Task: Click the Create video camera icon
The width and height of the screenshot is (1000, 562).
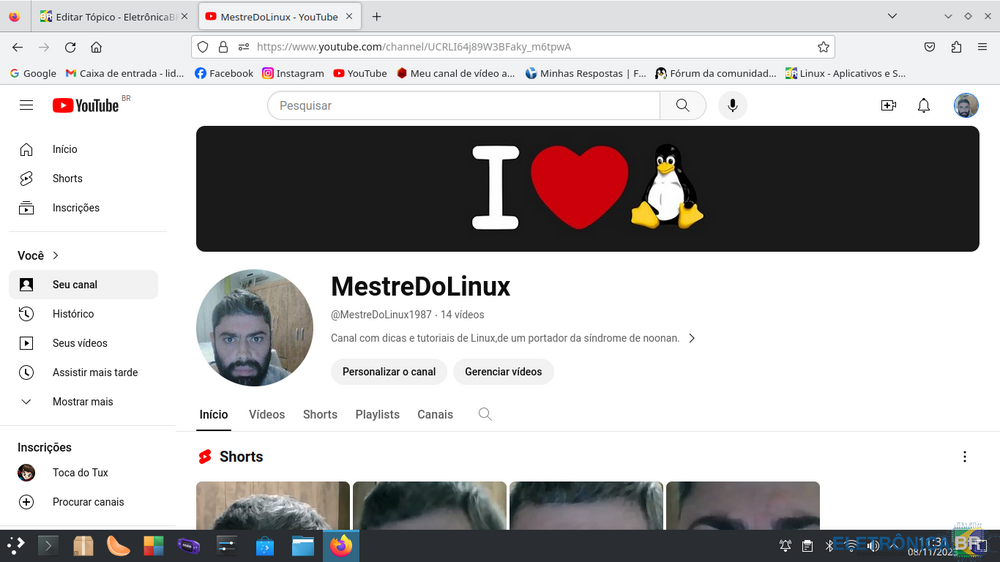Action: coord(888,105)
